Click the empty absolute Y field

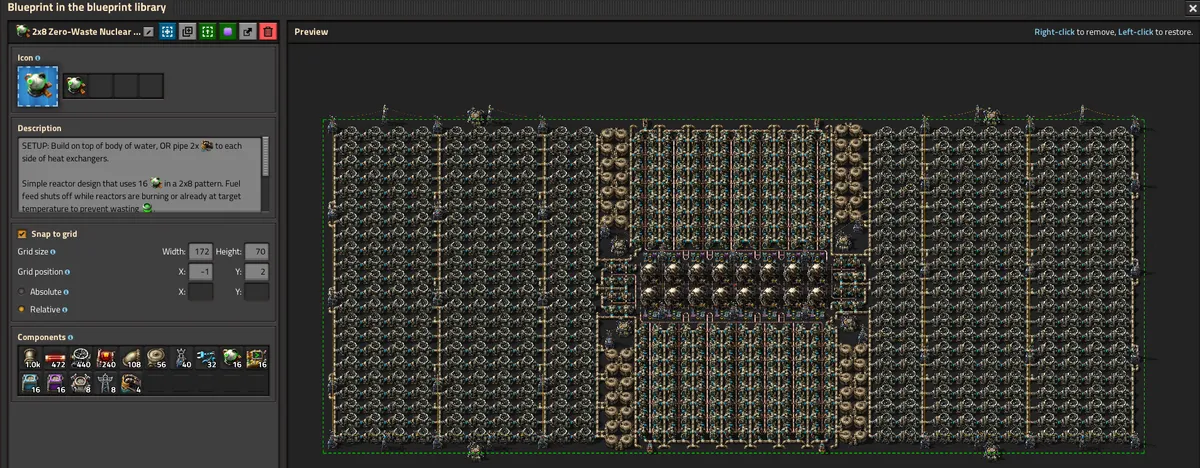[256, 291]
